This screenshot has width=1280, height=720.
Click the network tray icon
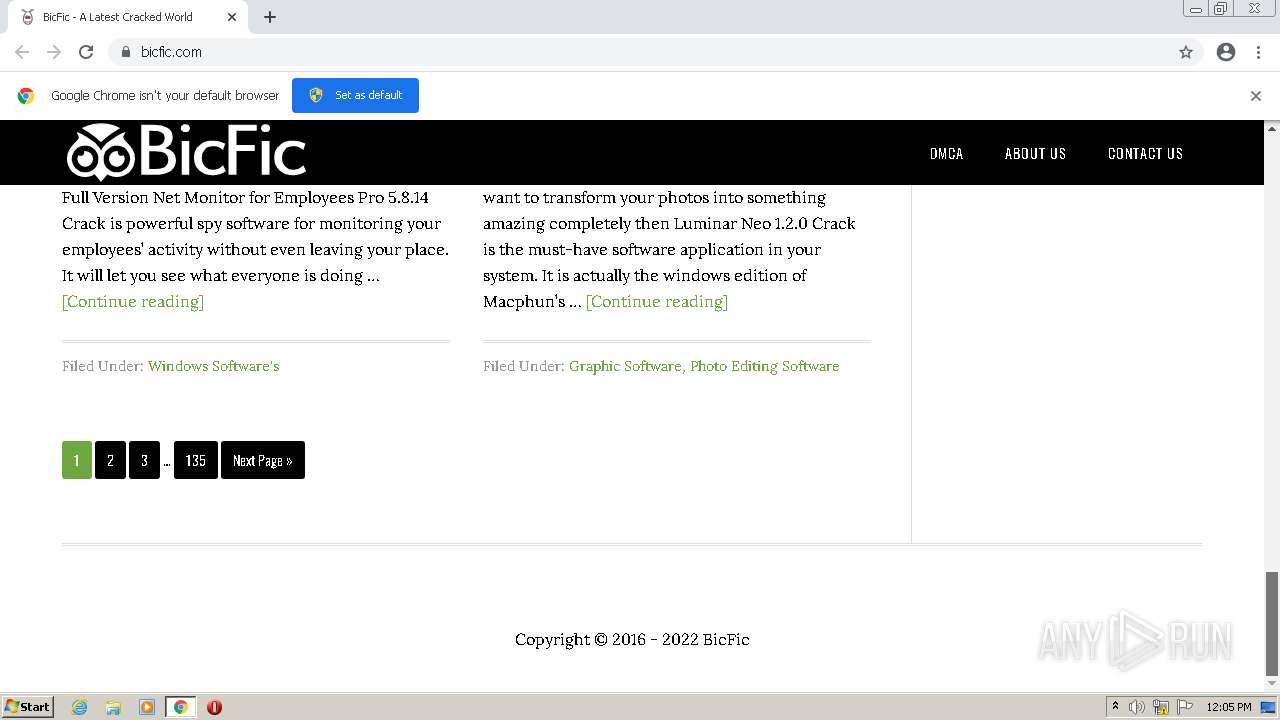(1161, 707)
